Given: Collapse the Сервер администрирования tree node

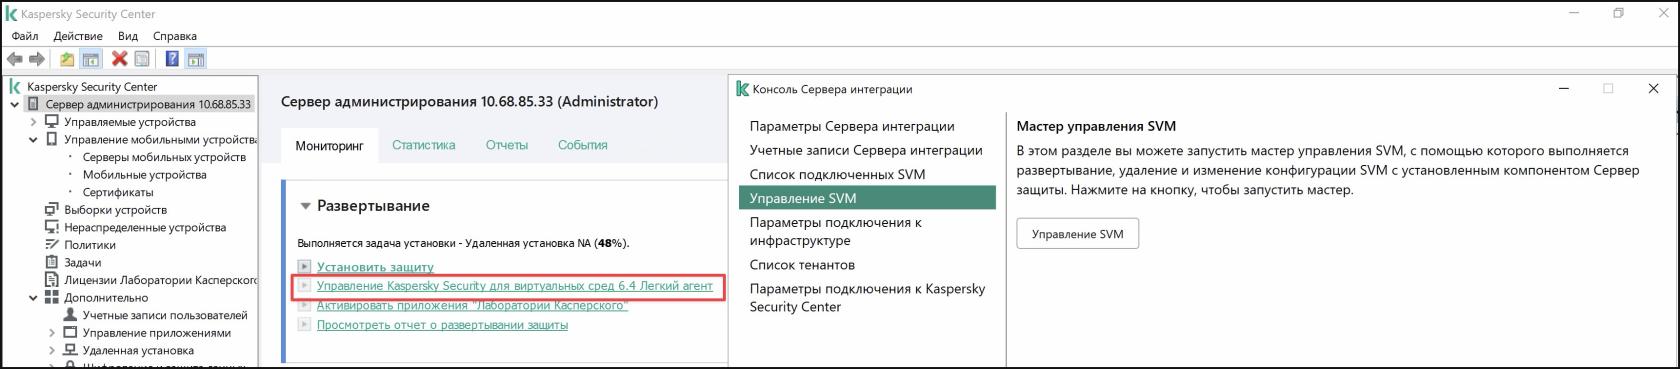Looking at the screenshot, I should [14, 104].
